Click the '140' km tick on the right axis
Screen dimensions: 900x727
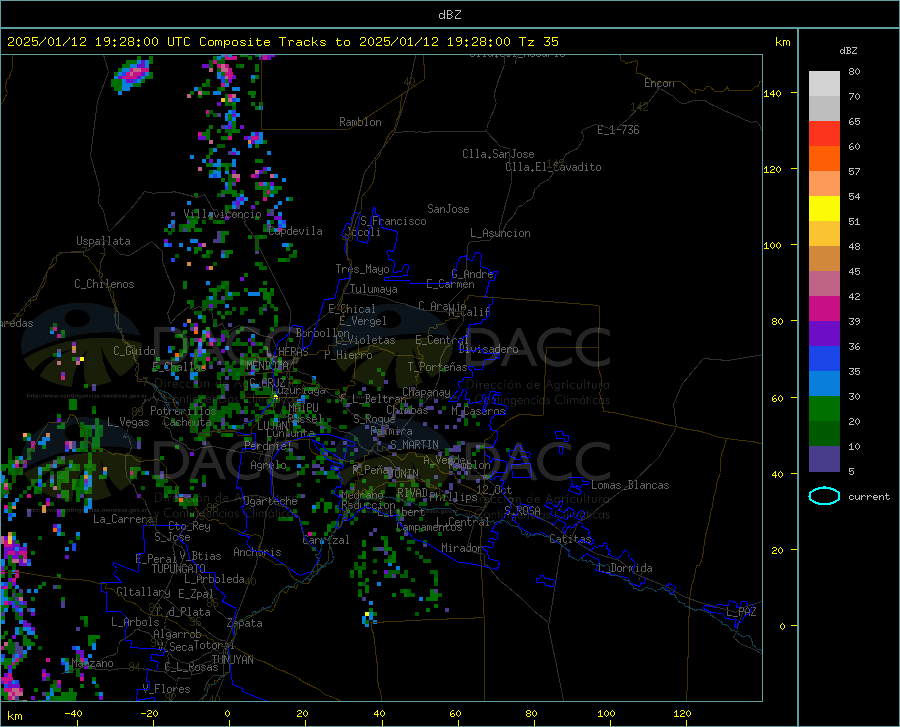pos(772,93)
